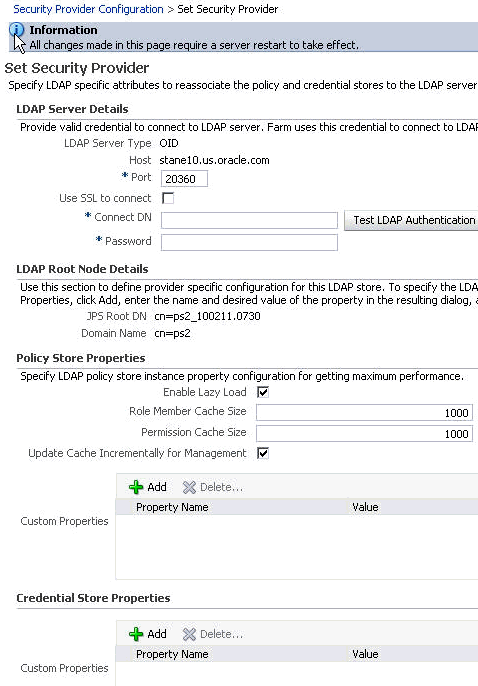
Task: Uncheck the Enable Lazy Load checkbox
Action: click(x=263, y=392)
